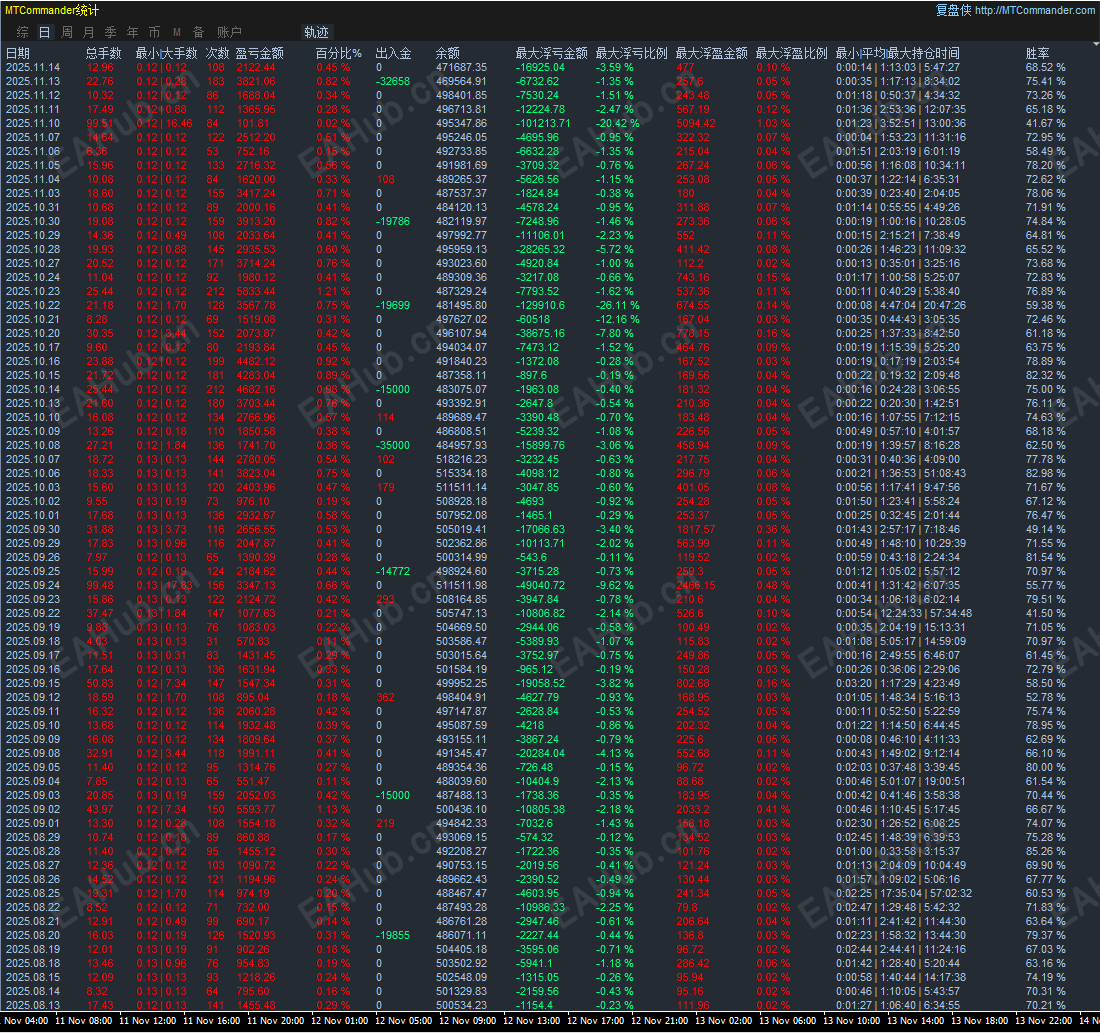Click the MTCommander统计 title text
This screenshot has width=1100, height=1034.
pos(52,10)
